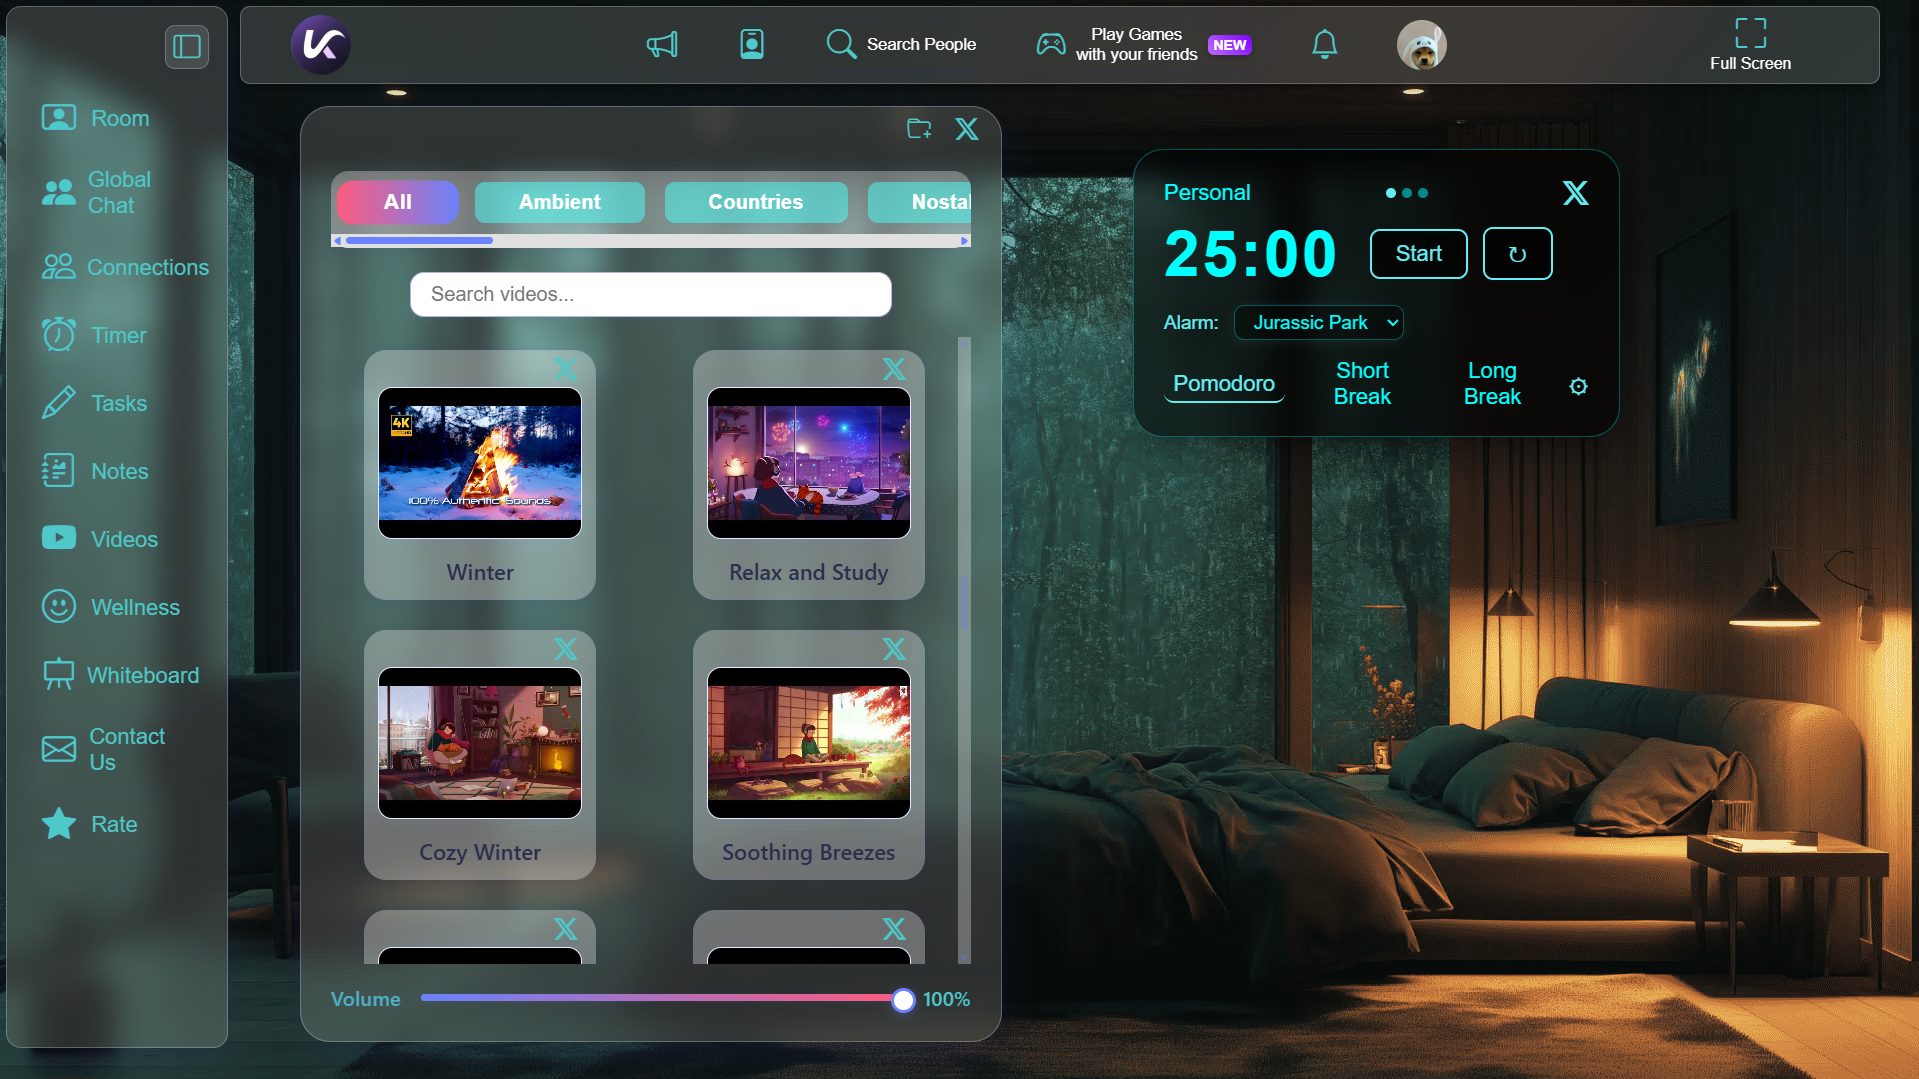This screenshot has width=1919, height=1079.
Task: Close the videos panel
Action: point(967,129)
